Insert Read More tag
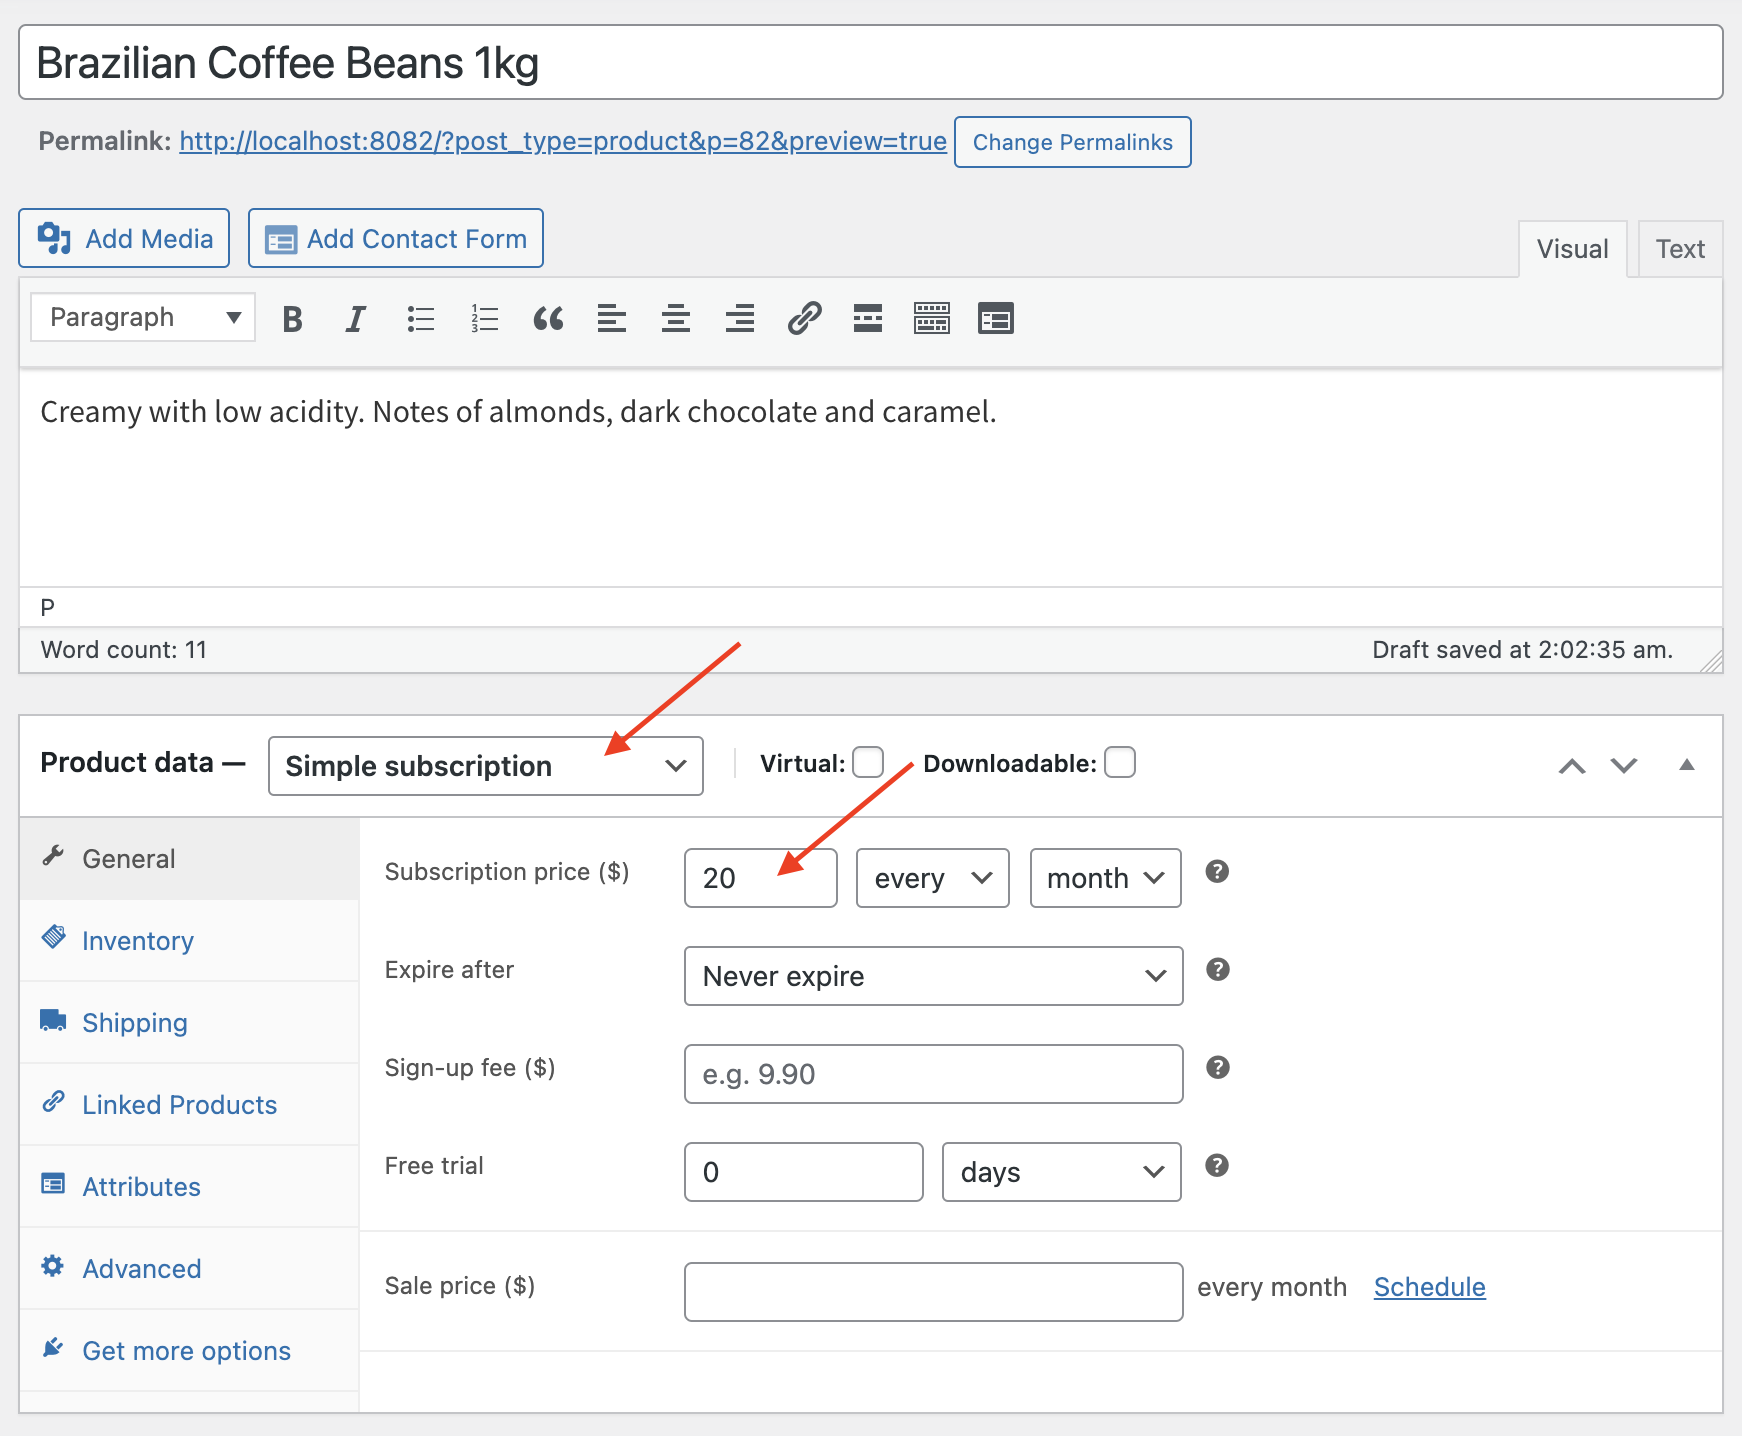The width and height of the screenshot is (1742, 1436). (x=868, y=319)
